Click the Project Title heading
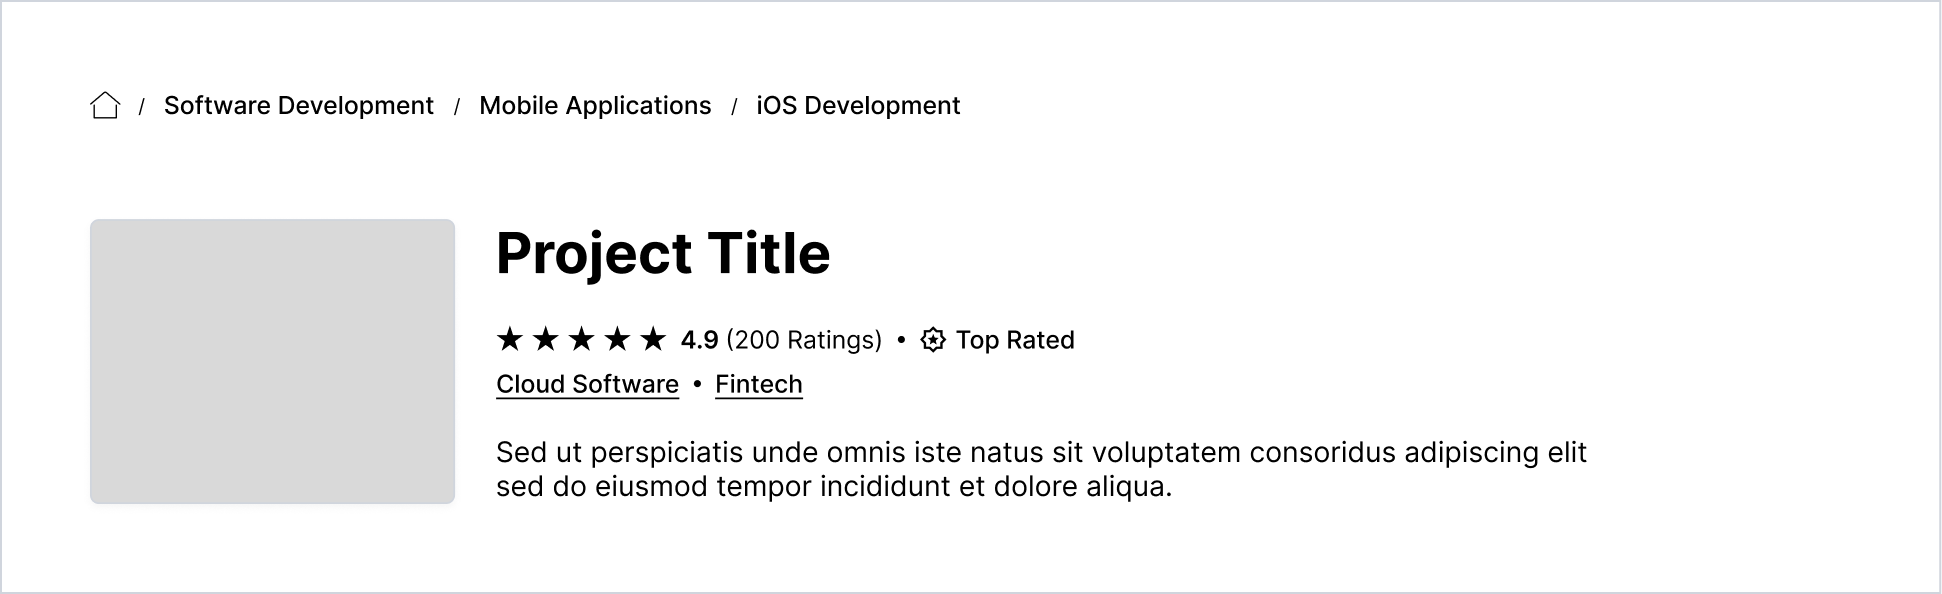Image resolution: width=1942 pixels, height=594 pixels. [663, 253]
